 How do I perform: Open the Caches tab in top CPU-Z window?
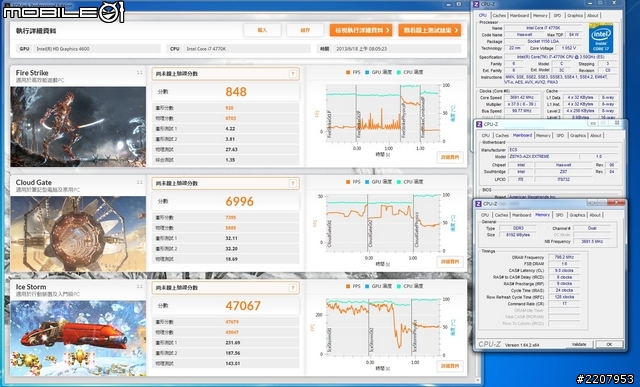(499, 16)
